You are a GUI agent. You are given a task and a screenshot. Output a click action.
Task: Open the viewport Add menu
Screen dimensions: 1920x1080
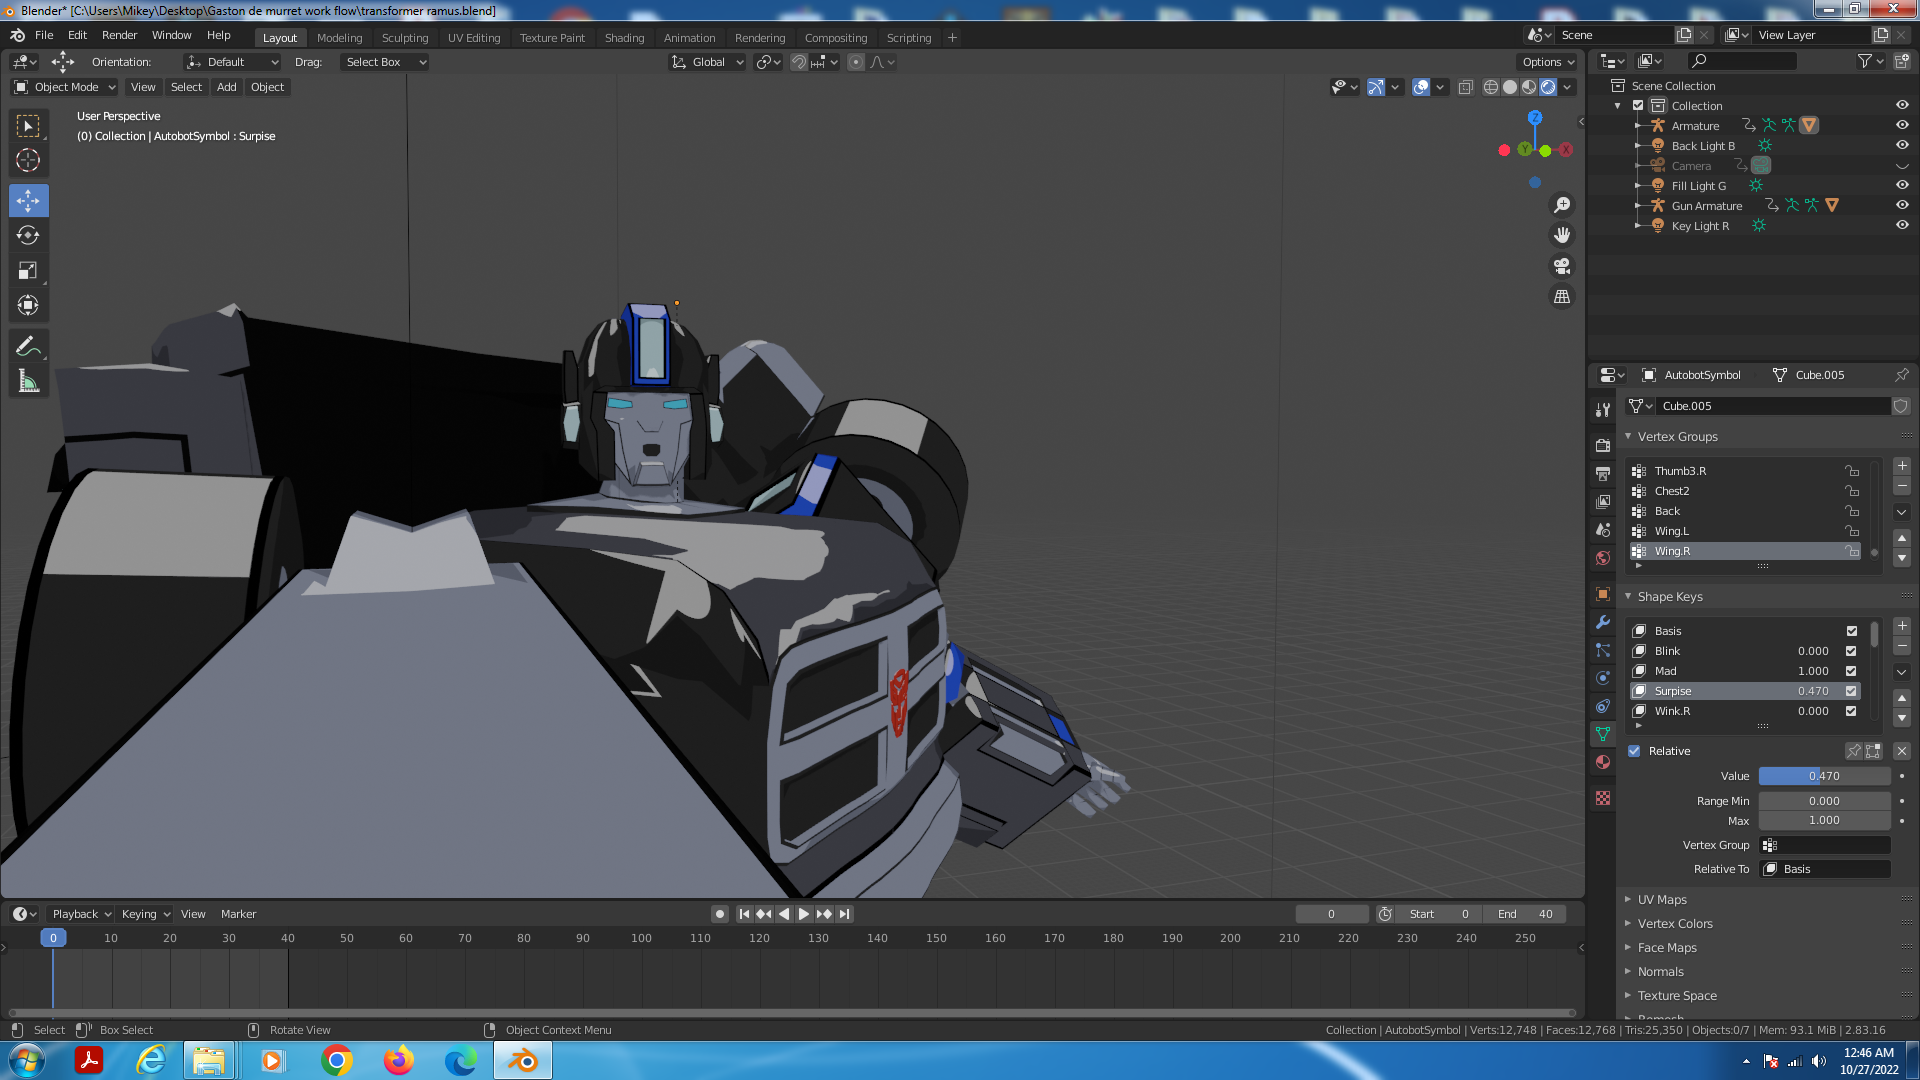click(x=227, y=87)
